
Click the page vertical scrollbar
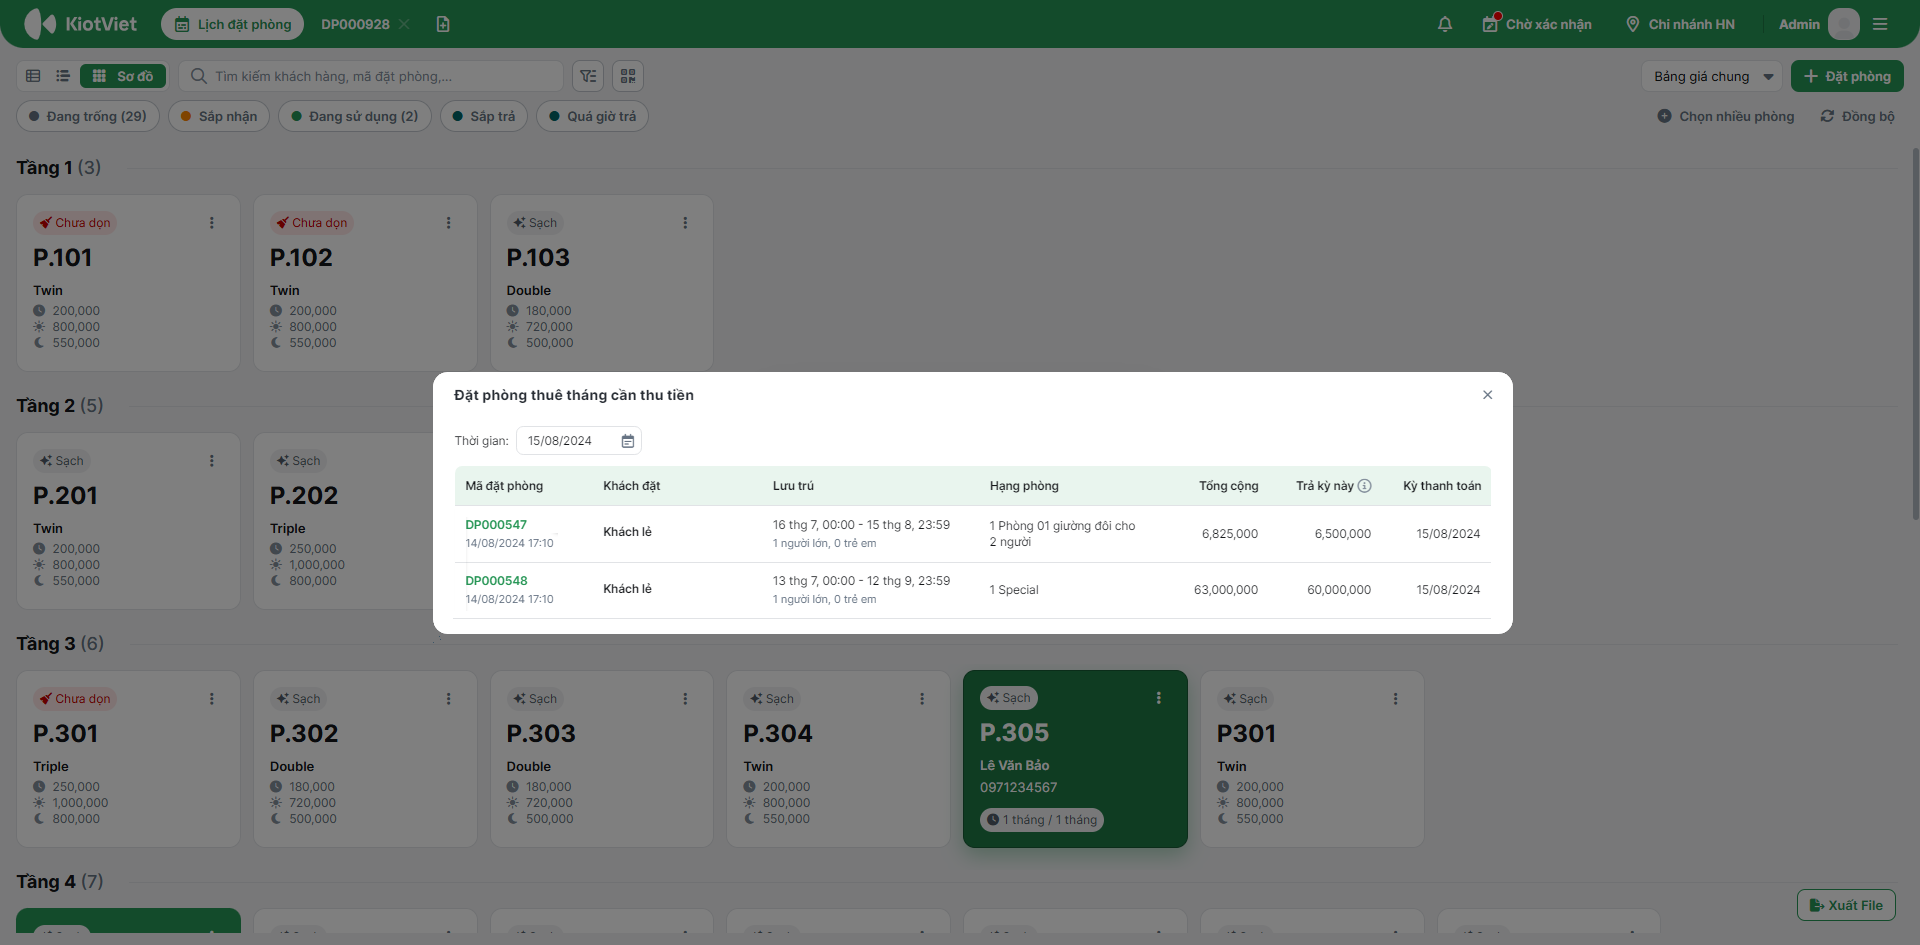point(1915,335)
